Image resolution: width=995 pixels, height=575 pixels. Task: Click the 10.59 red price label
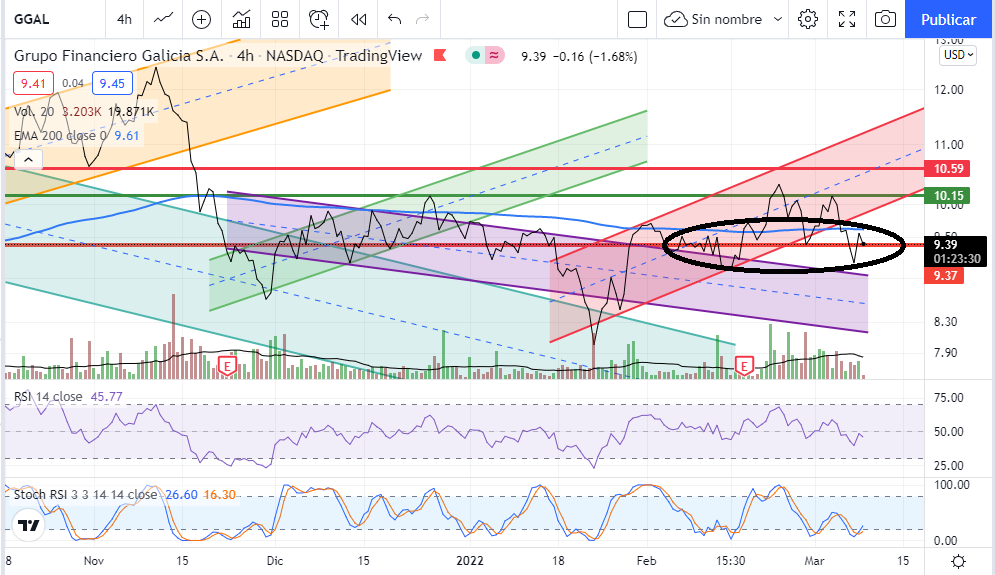click(948, 169)
